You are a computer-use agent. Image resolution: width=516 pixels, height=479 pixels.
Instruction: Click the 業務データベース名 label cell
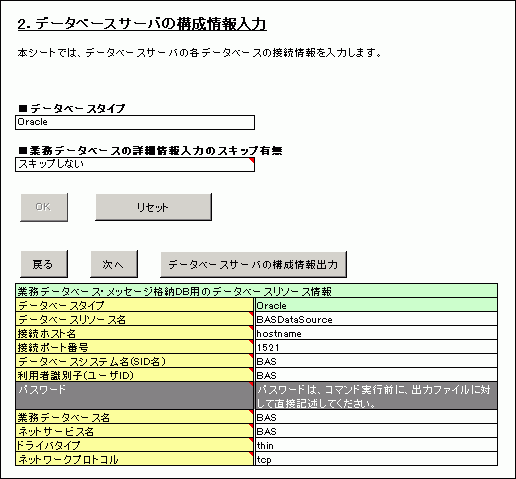(x=134, y=417)
